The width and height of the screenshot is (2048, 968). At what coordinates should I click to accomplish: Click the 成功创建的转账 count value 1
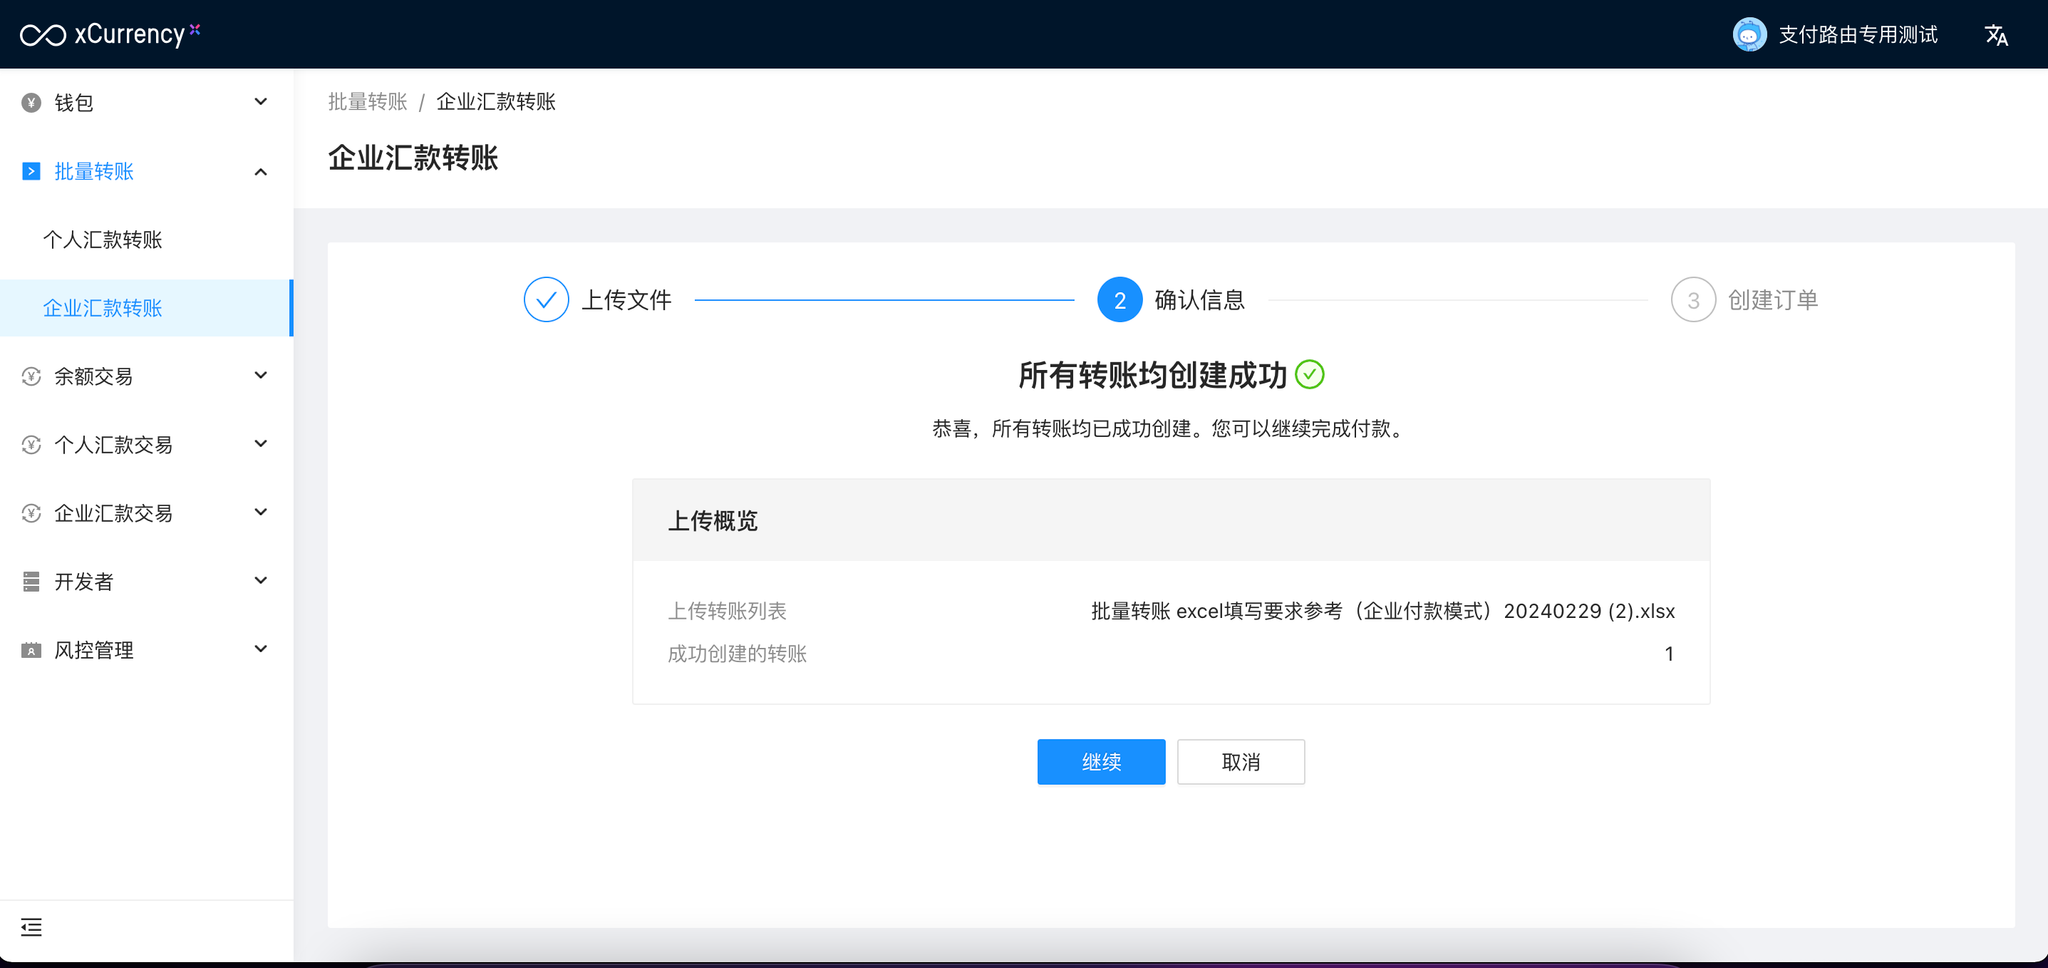coord(1669,654)
